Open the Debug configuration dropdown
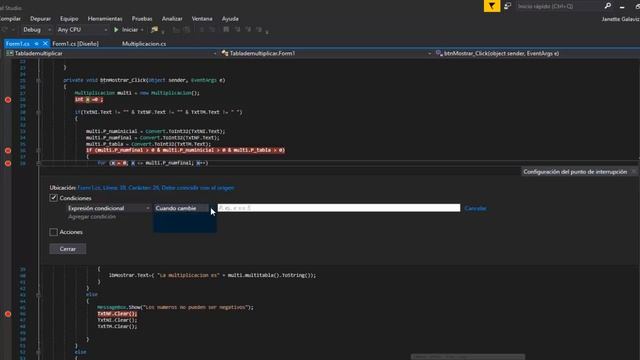The image size is (640, 360). coord(37,30)
